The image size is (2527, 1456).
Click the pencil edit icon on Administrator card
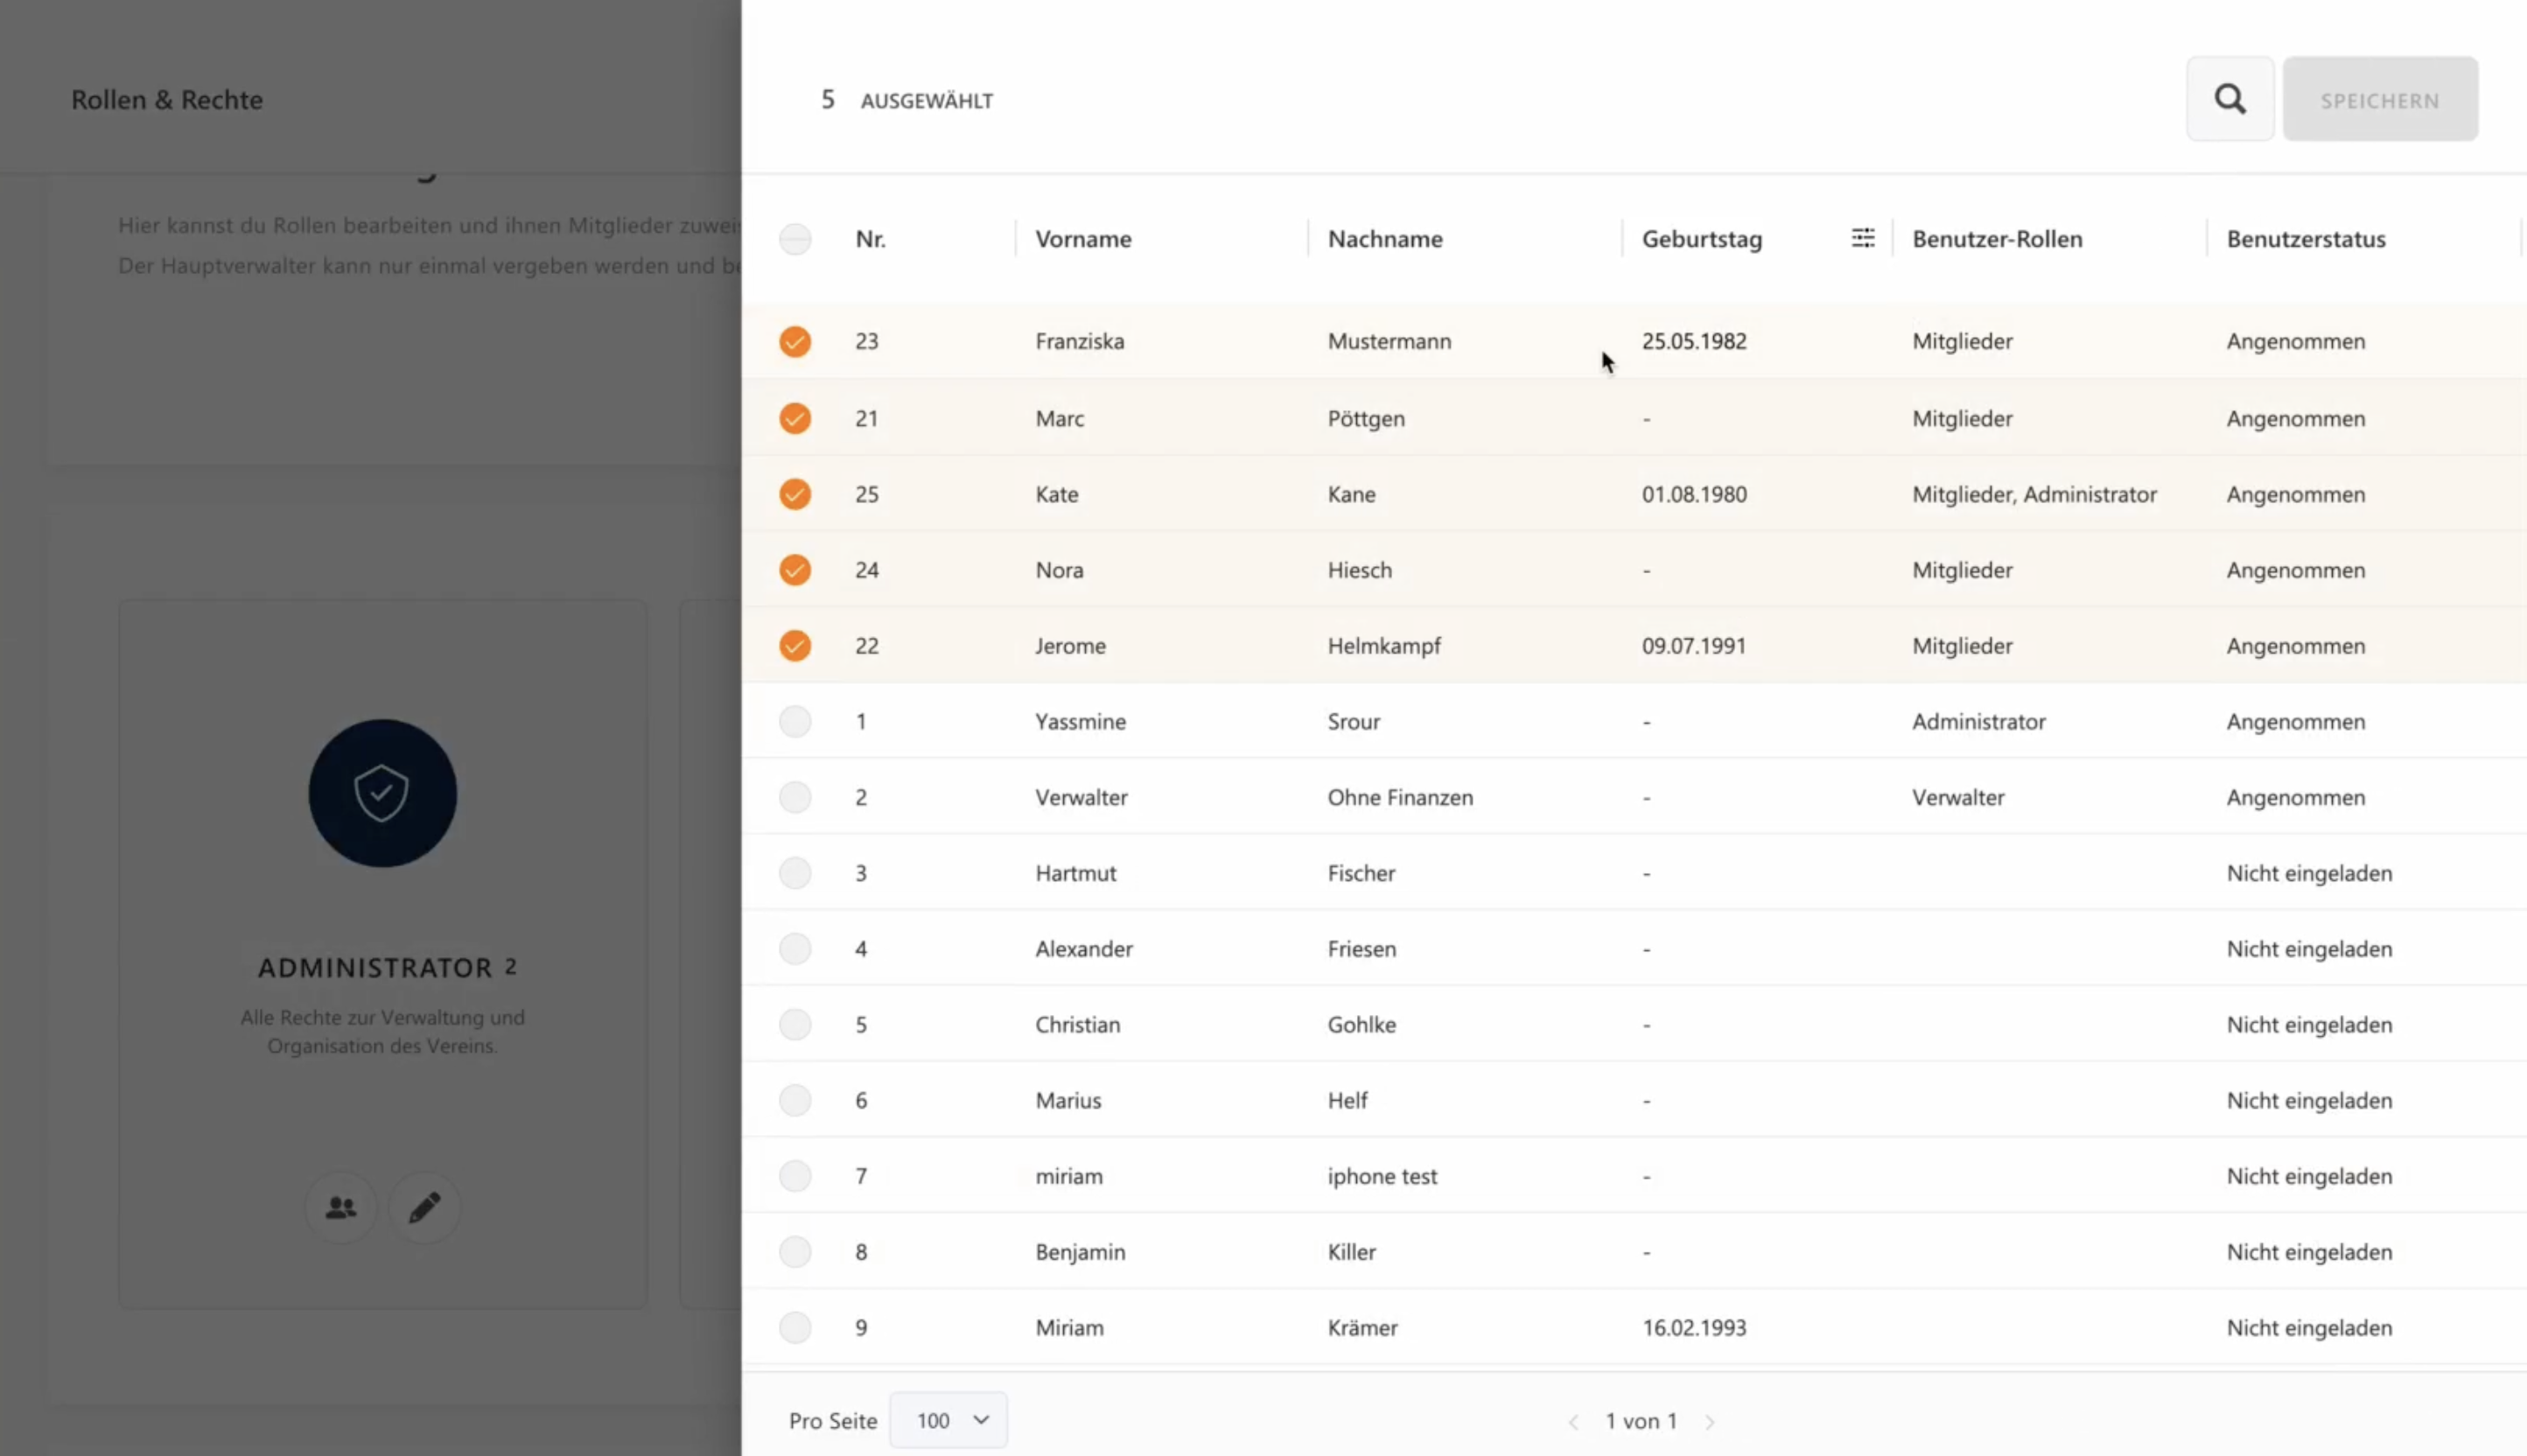pos(424,1207)
